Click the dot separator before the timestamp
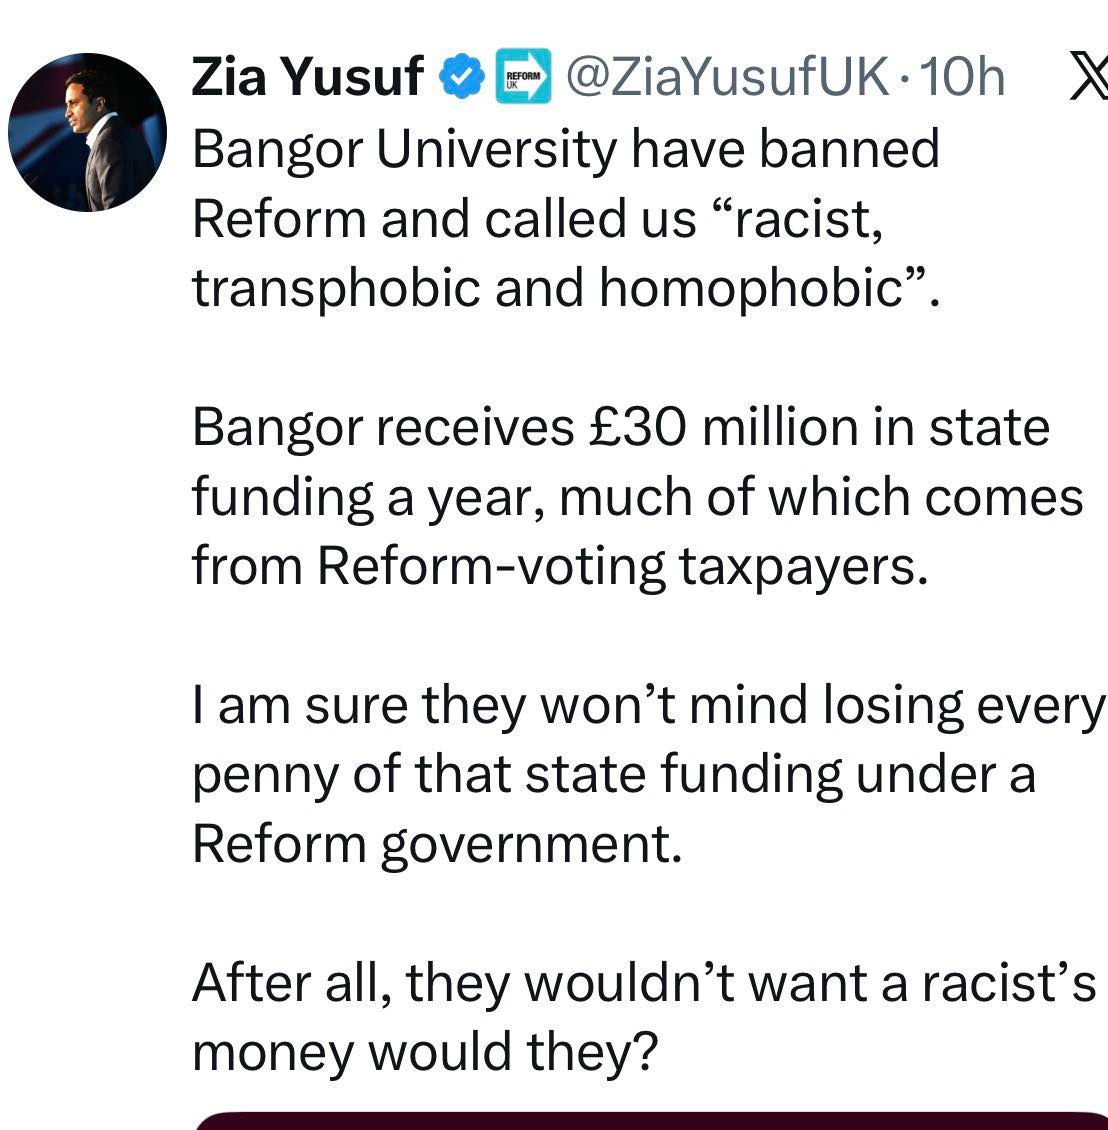Image resolution: width=1108 pixels, height=1130 pixels. [903, 80]
